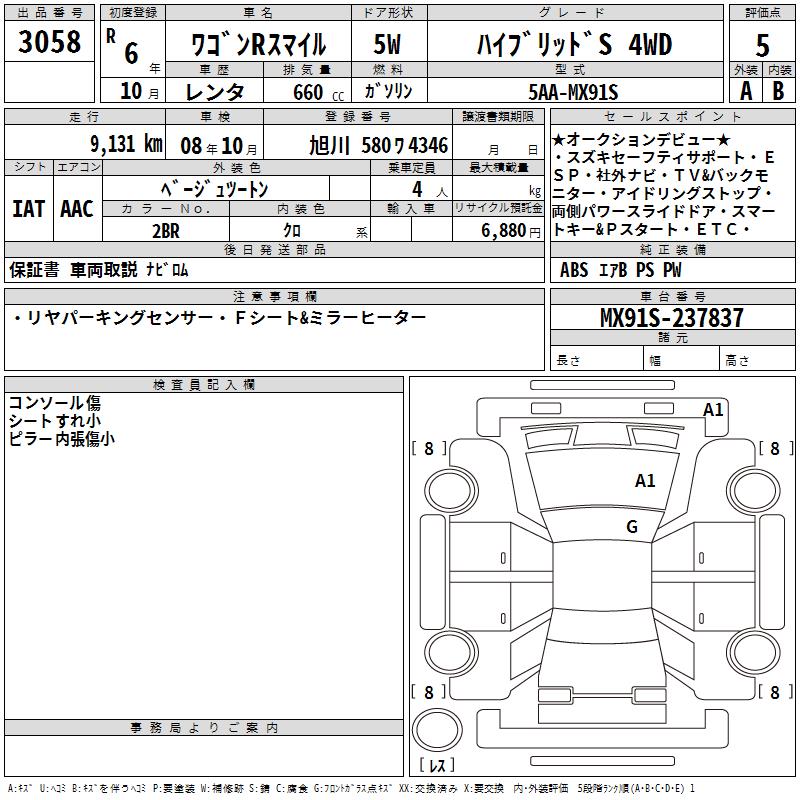Click the sales point ★オークションデビュー★
Viewport: 800px width, 800px height.
[641, 139]
